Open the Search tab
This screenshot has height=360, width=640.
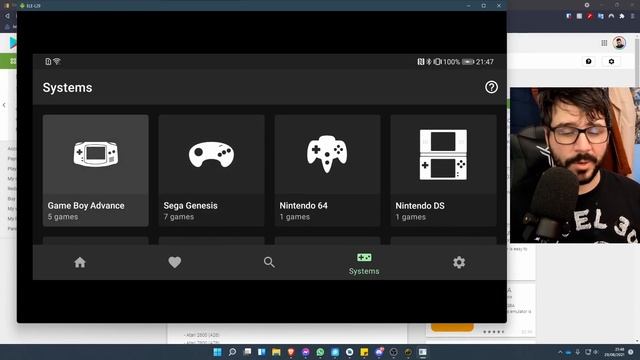click(x=269, y=262)
